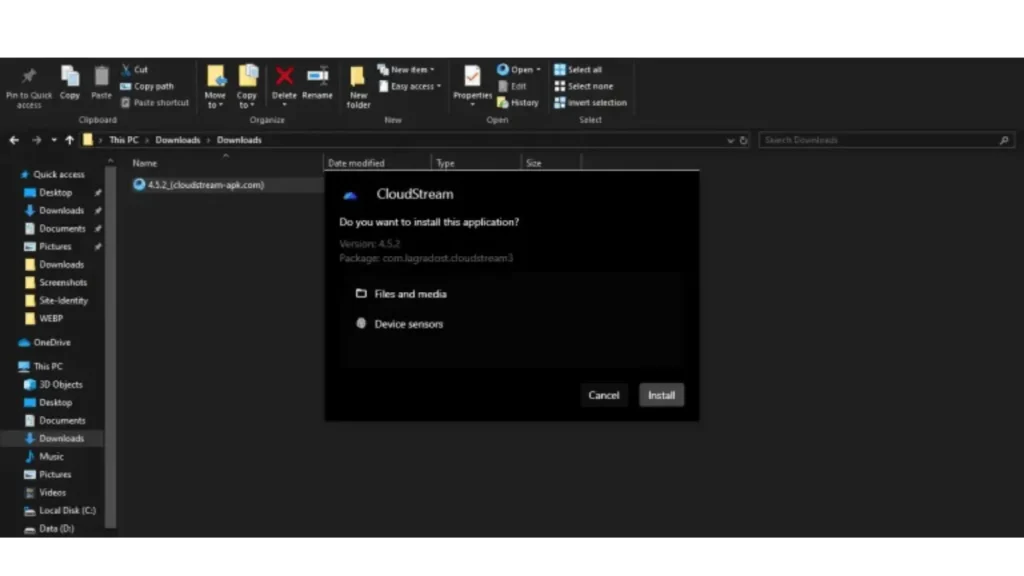Open Videos under This PC
Viewport: 1024px width, 576px height.
[45, 492]
